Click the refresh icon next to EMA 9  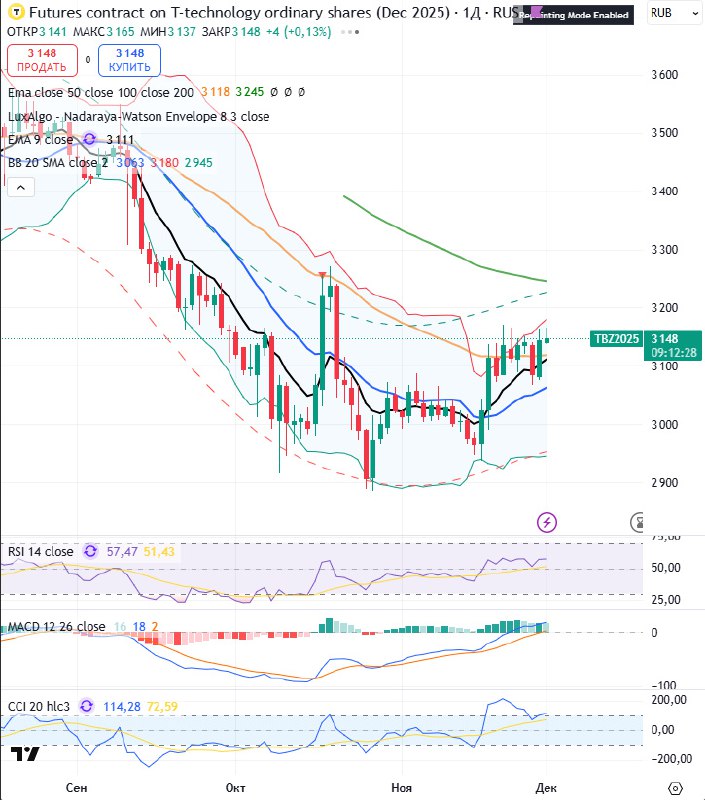[90, 140]
